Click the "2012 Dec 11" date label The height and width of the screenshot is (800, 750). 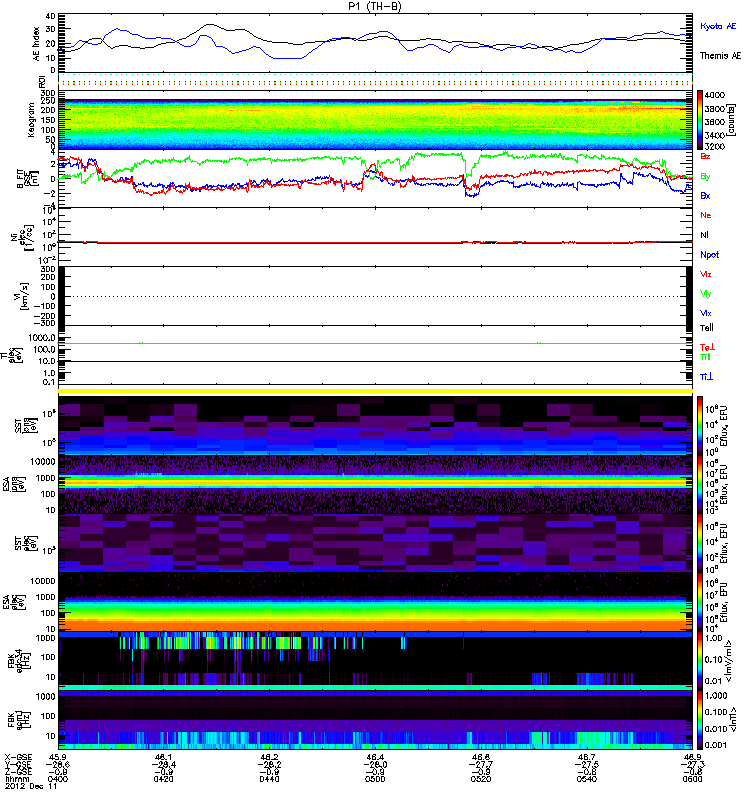pos(30,787)
